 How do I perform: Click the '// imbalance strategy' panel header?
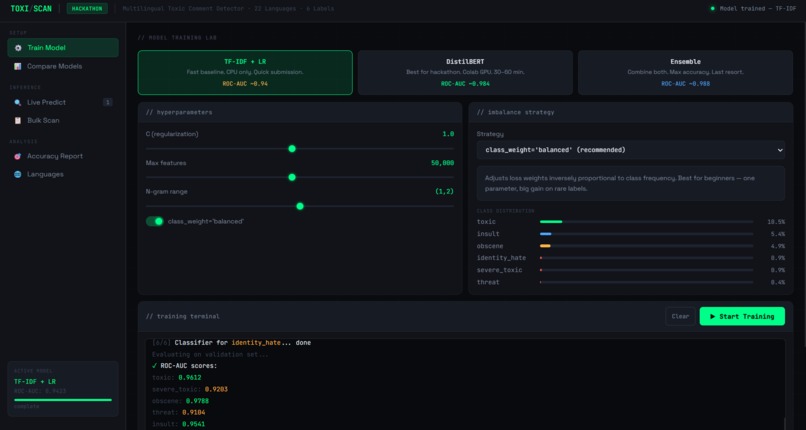click(631, 112)
